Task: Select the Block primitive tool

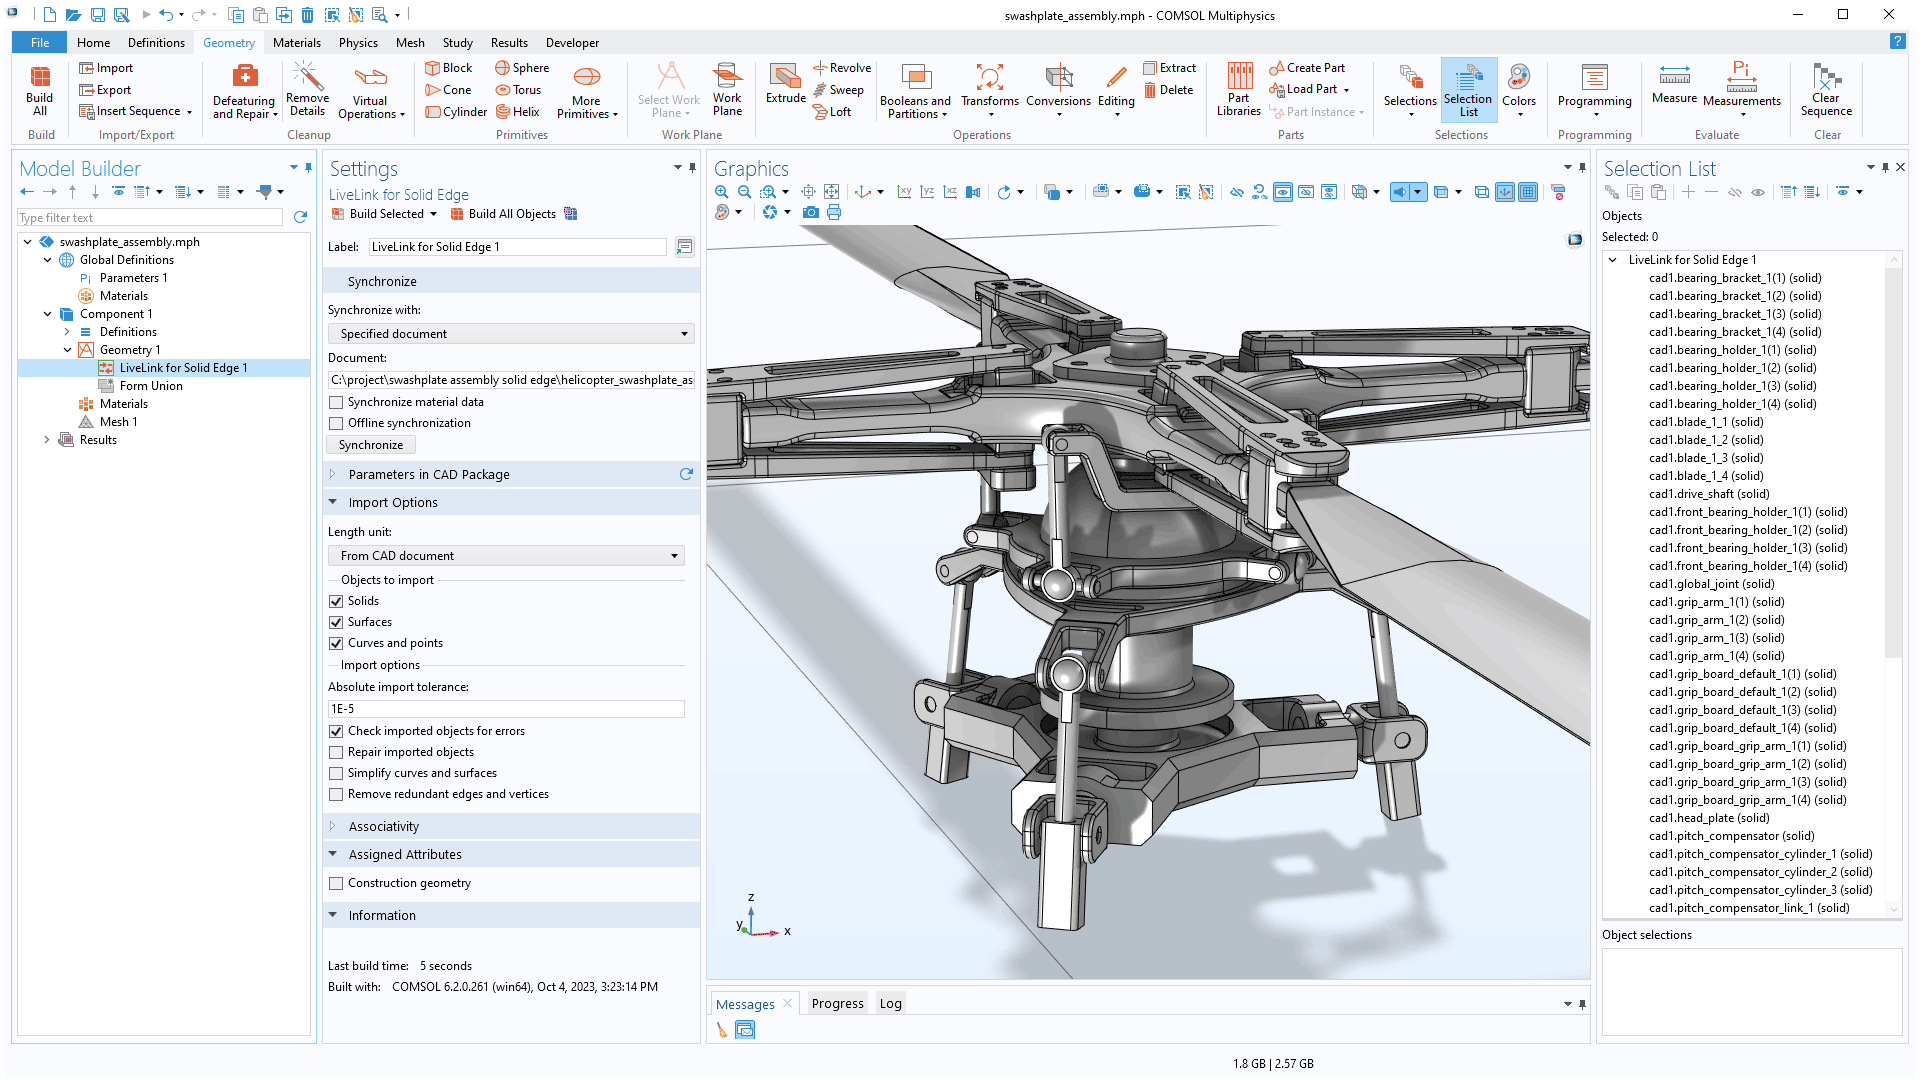Action: click(448, 68)
